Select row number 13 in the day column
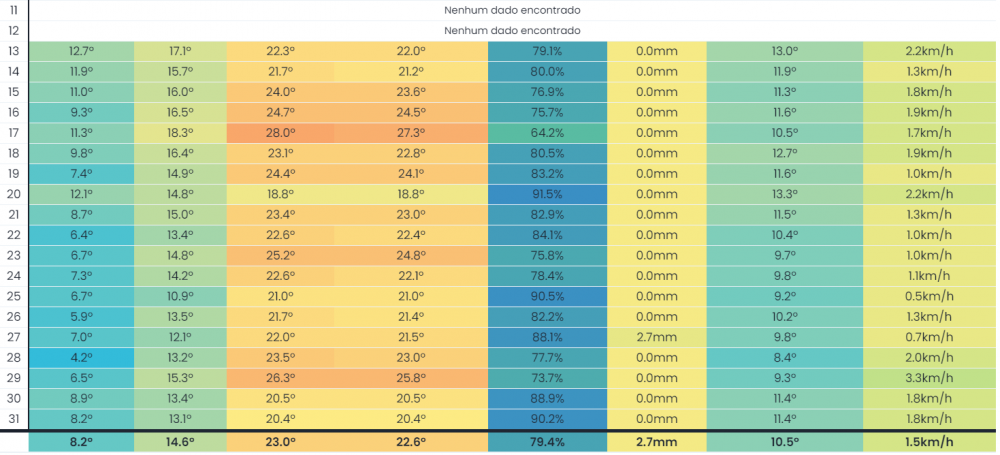 pyautogui.click(x=14, y=51)
